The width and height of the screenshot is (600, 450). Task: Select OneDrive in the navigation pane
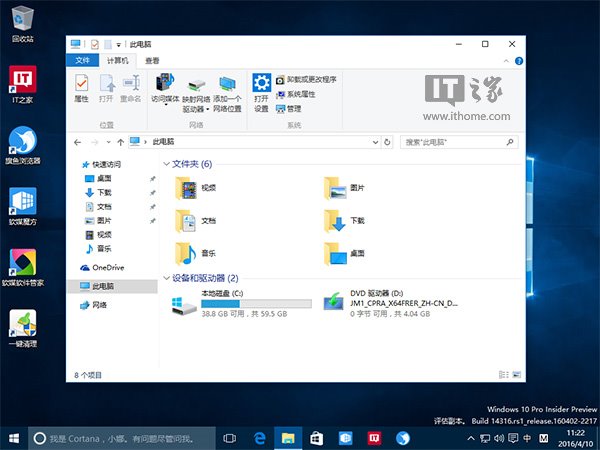[107, 267]
